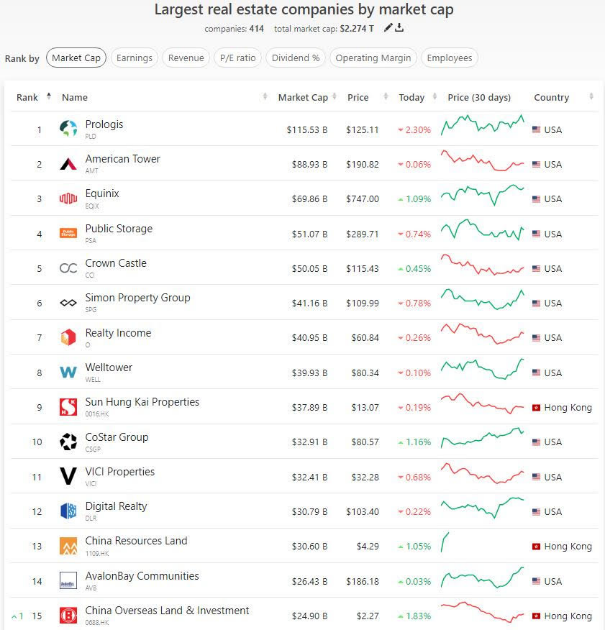Click the USA flag in CoStar Group row
This screenshot has height=630, width=605.
point(536,442)
